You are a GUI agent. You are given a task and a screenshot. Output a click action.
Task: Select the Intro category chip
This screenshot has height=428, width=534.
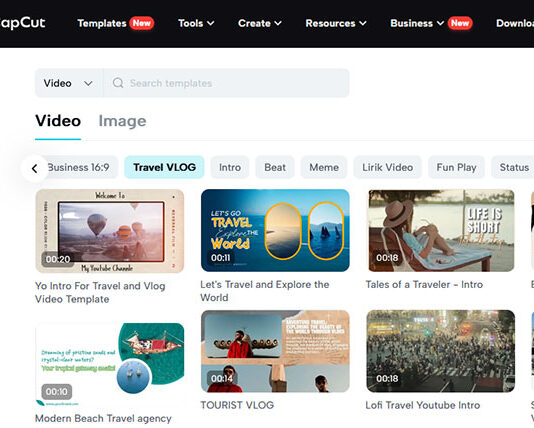pyautogui.click(x=230, y=167)
